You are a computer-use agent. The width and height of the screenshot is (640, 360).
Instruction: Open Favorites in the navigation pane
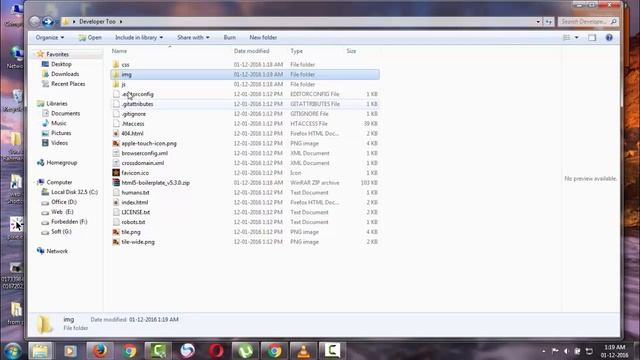pyautogui.click(x=57, y=54)
